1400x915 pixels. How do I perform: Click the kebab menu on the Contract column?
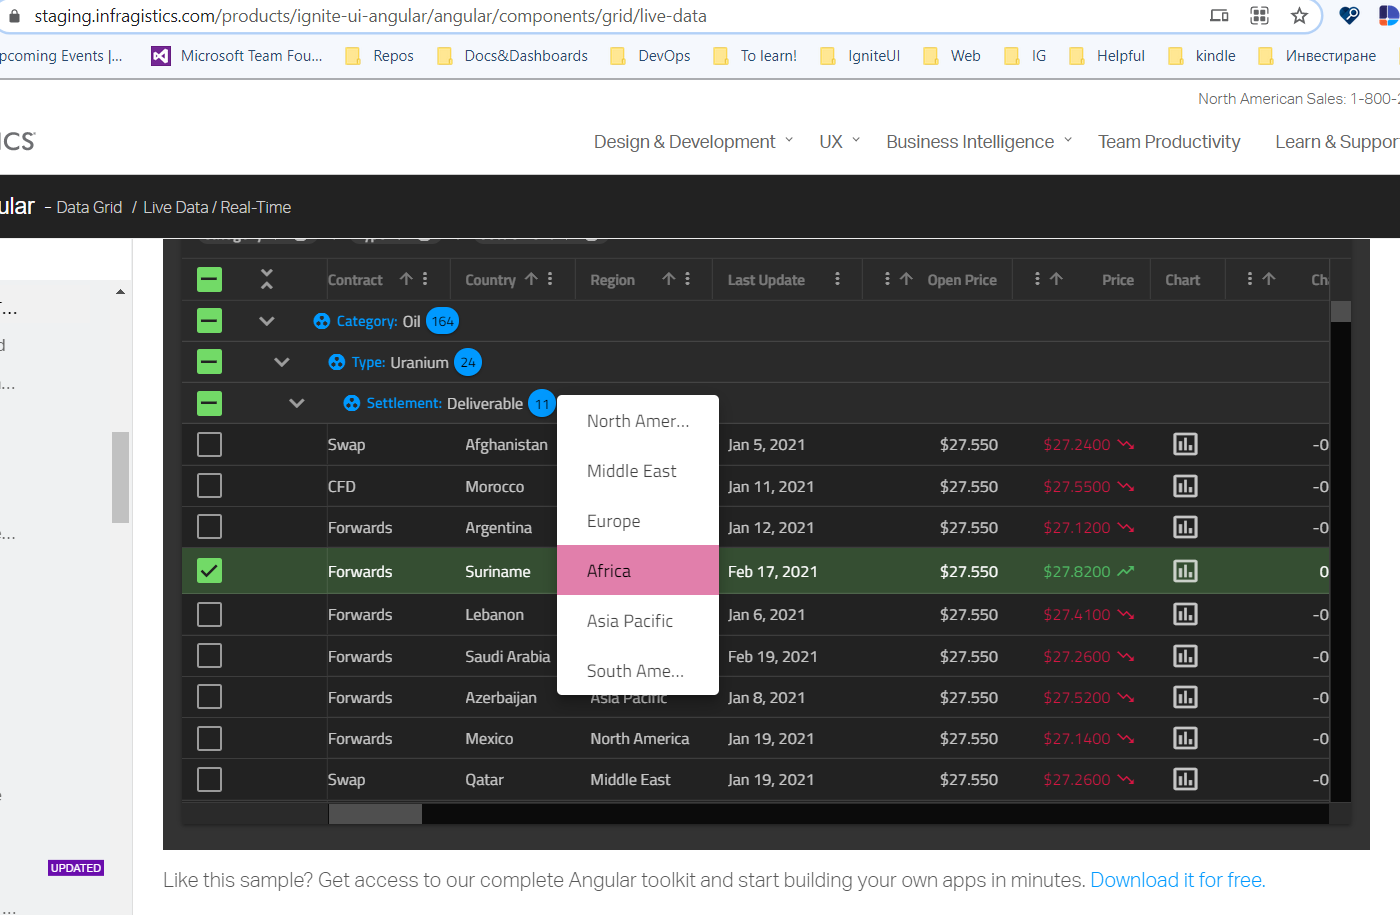(x=424, y=279)
